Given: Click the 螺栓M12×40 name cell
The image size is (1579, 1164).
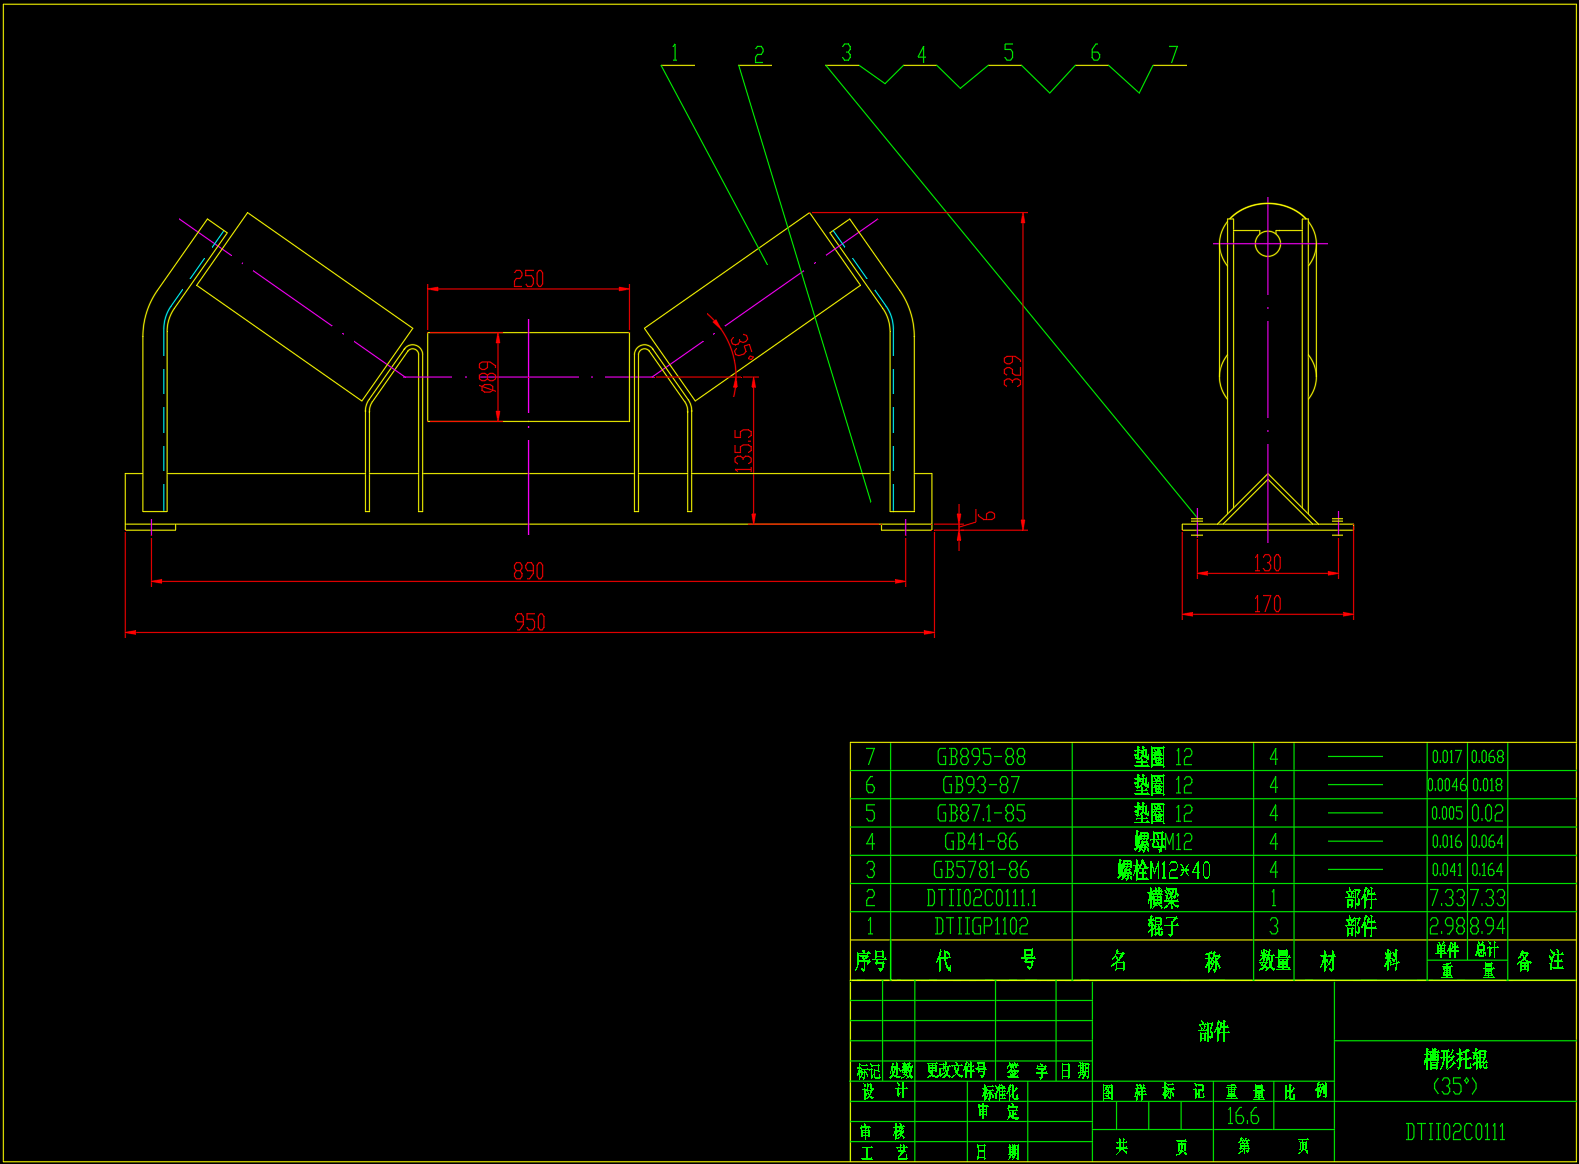Looking at the screenshot, I should click(x=1163, y=871).
